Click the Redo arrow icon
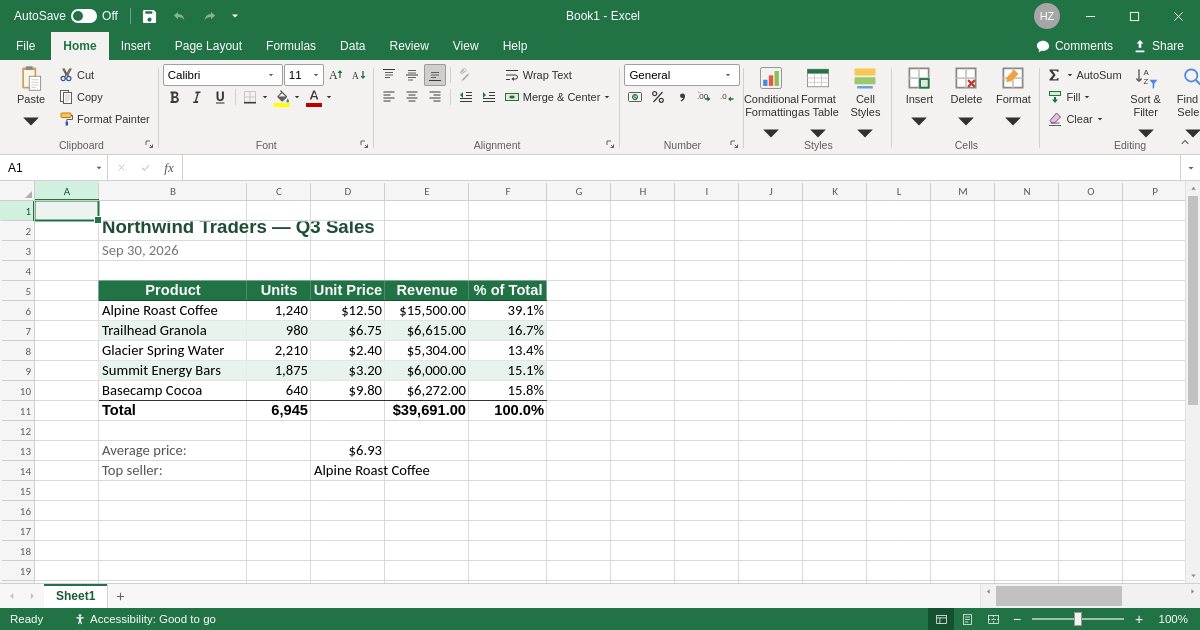Viewport: 1200px width, 630px height. pos(209,16)
